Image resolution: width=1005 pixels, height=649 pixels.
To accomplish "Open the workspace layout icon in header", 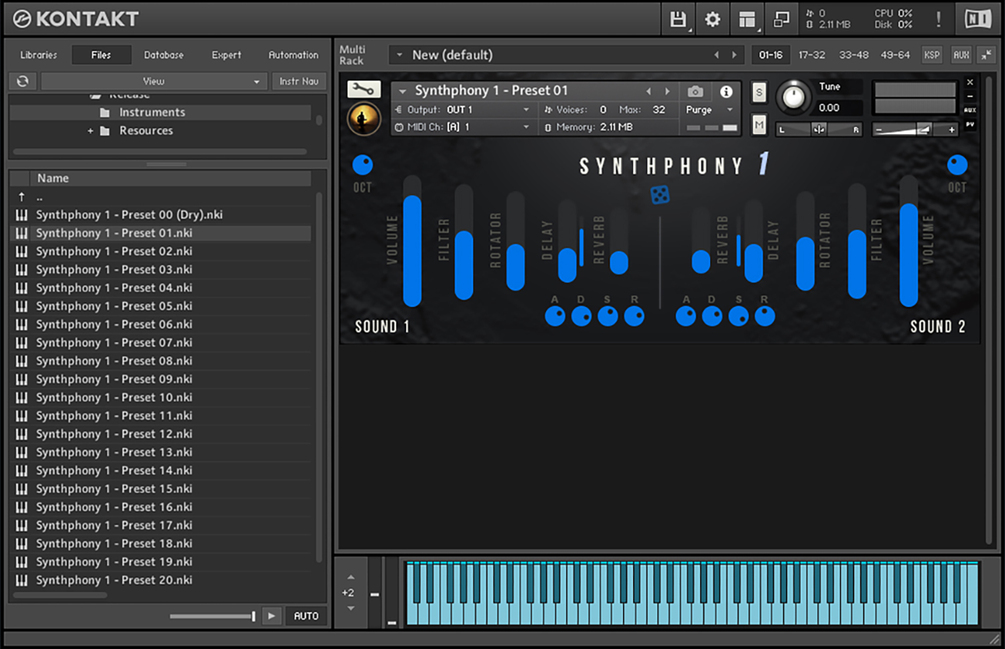I will coord(747,19).
